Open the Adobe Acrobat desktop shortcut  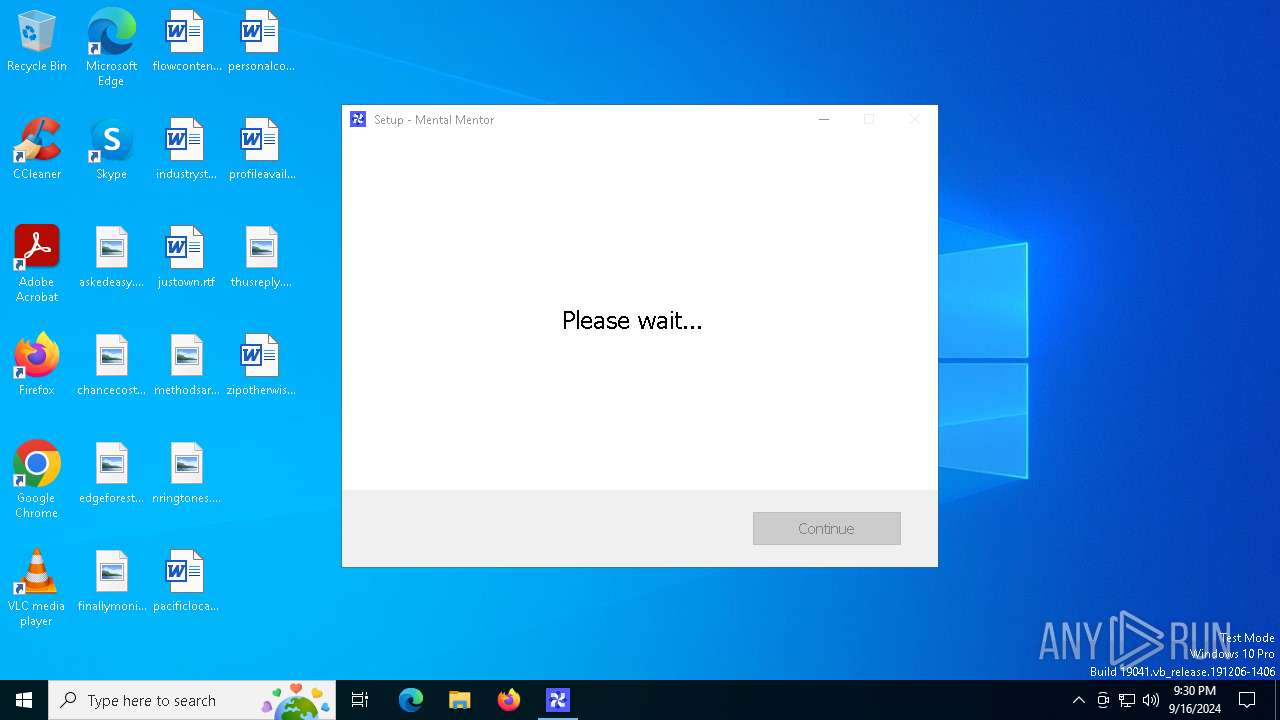pos(37,264)
